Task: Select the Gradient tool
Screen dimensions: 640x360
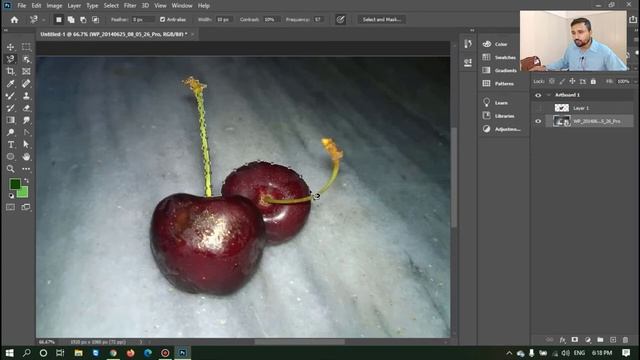Action: click(11, 120)
